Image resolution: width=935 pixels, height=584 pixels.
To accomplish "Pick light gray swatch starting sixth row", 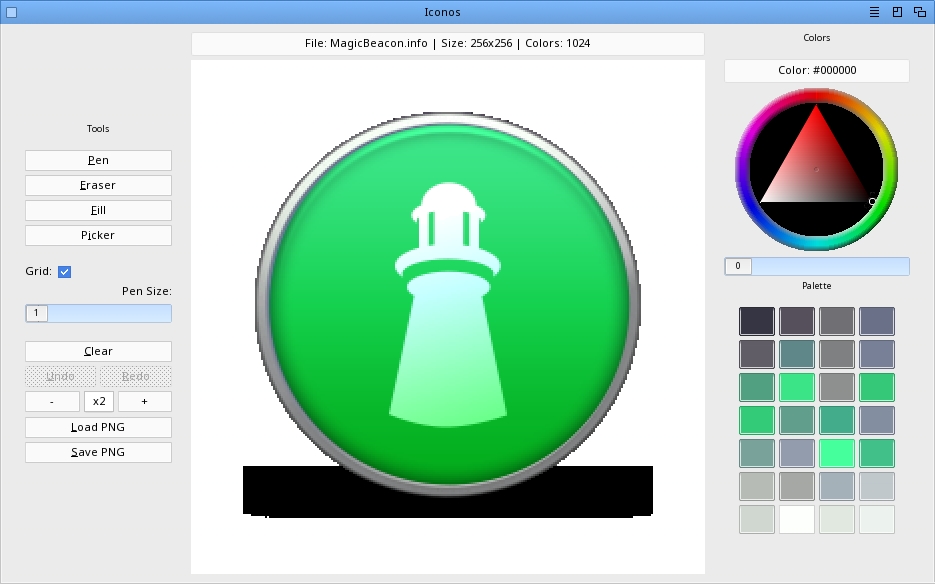I will (757, 486).
